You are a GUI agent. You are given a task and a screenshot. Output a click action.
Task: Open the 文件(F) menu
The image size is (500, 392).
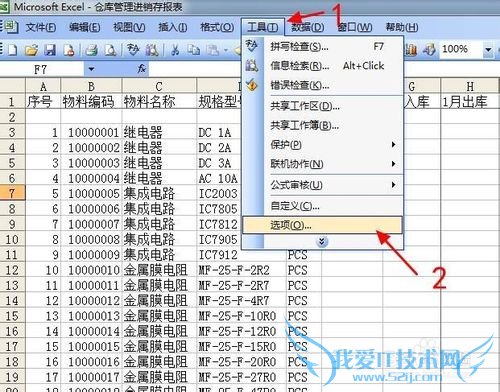point(41,27)
